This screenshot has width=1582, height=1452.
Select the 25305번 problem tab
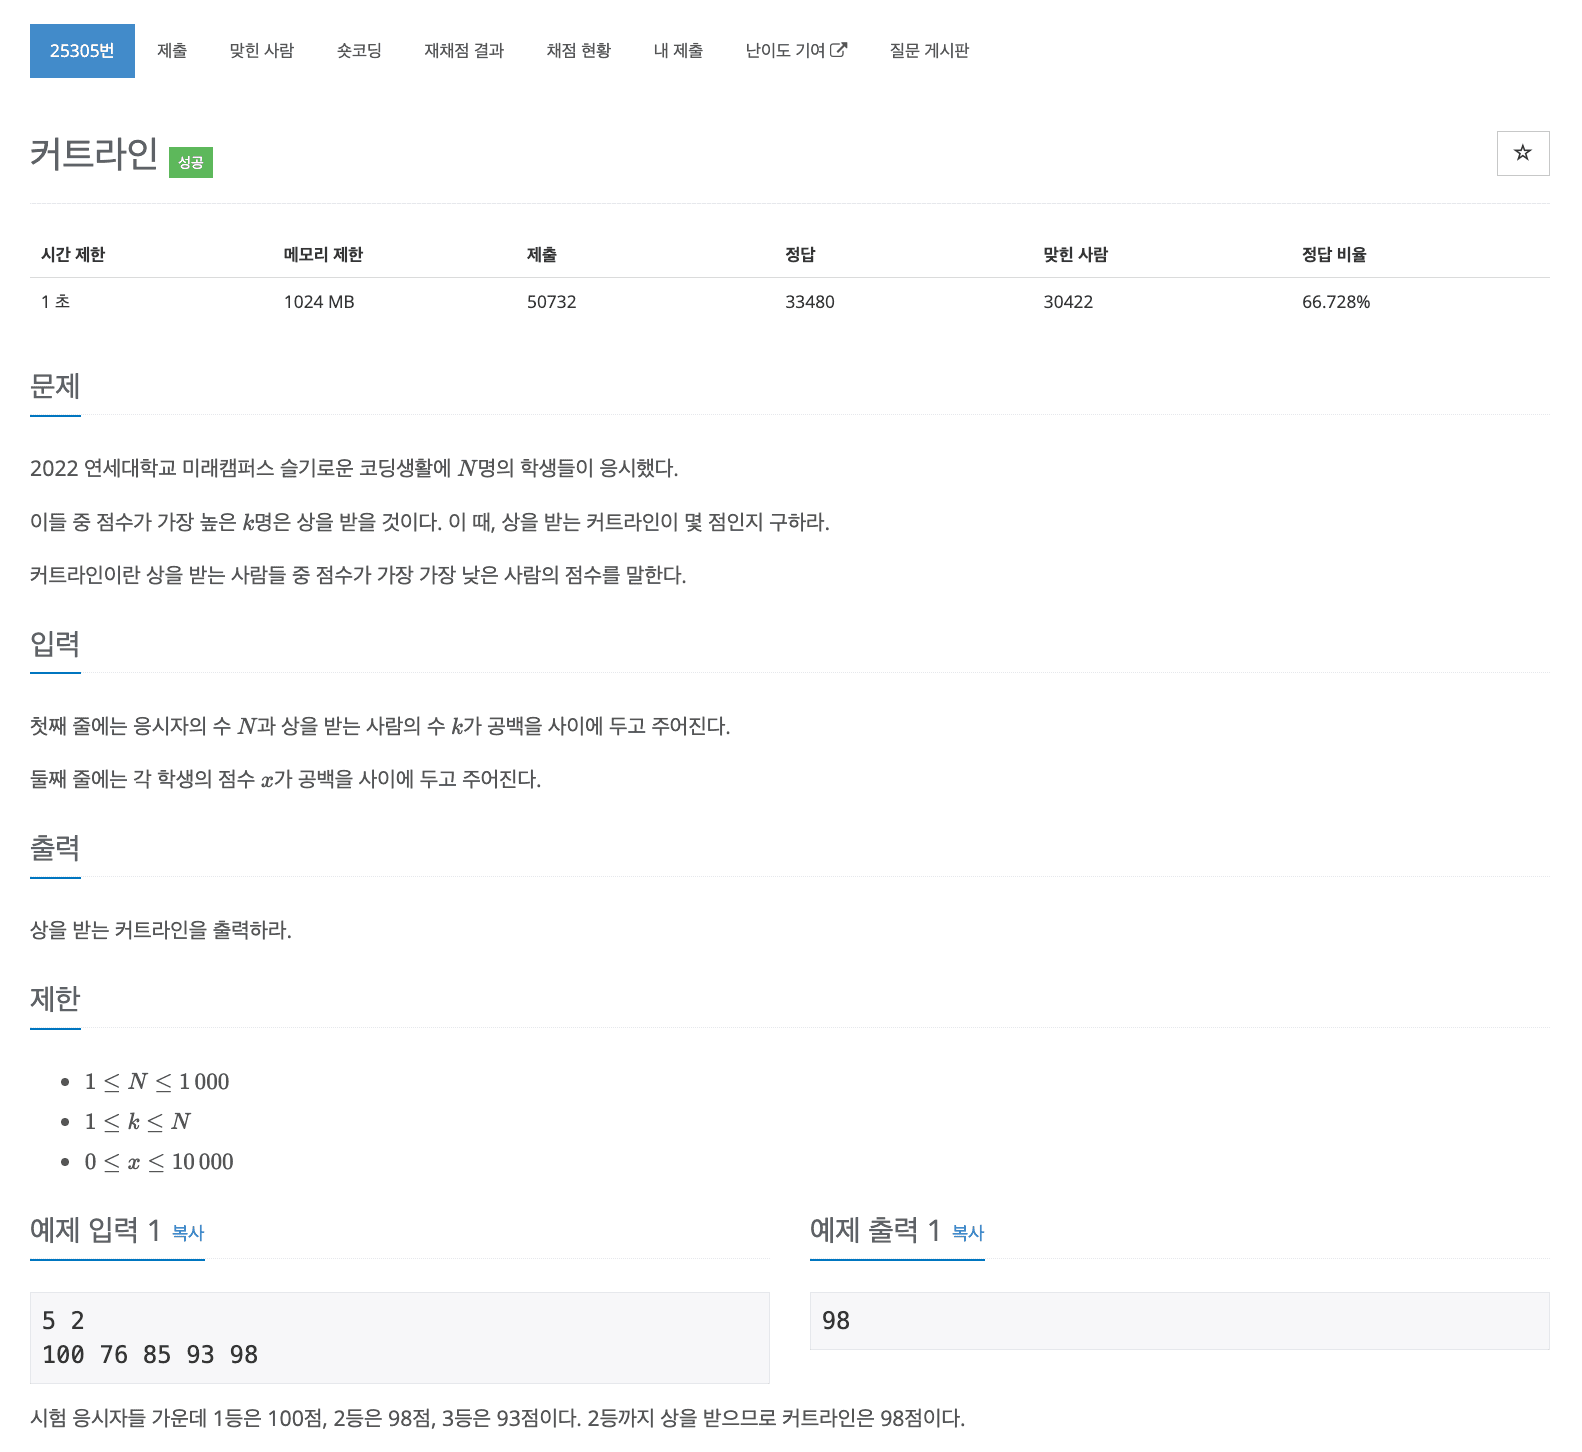click(x=82, y=51)
